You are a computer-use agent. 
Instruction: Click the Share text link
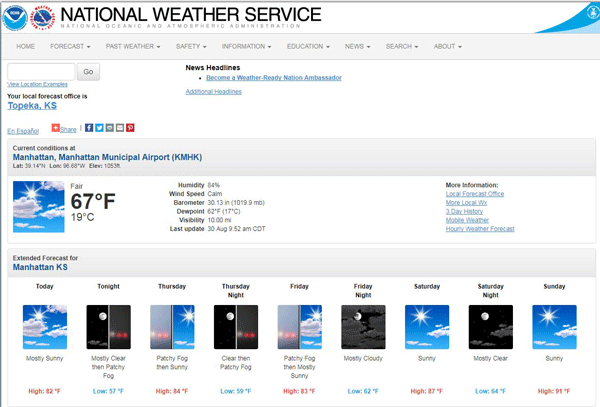click(x=68, y=130)
